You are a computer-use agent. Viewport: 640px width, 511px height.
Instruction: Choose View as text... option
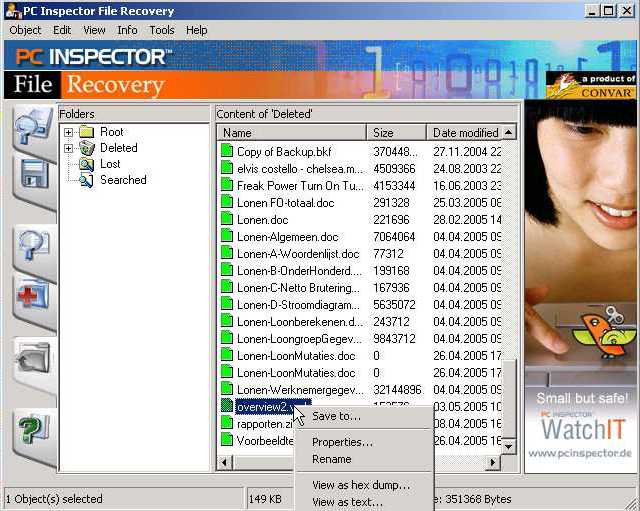point(364,502)
